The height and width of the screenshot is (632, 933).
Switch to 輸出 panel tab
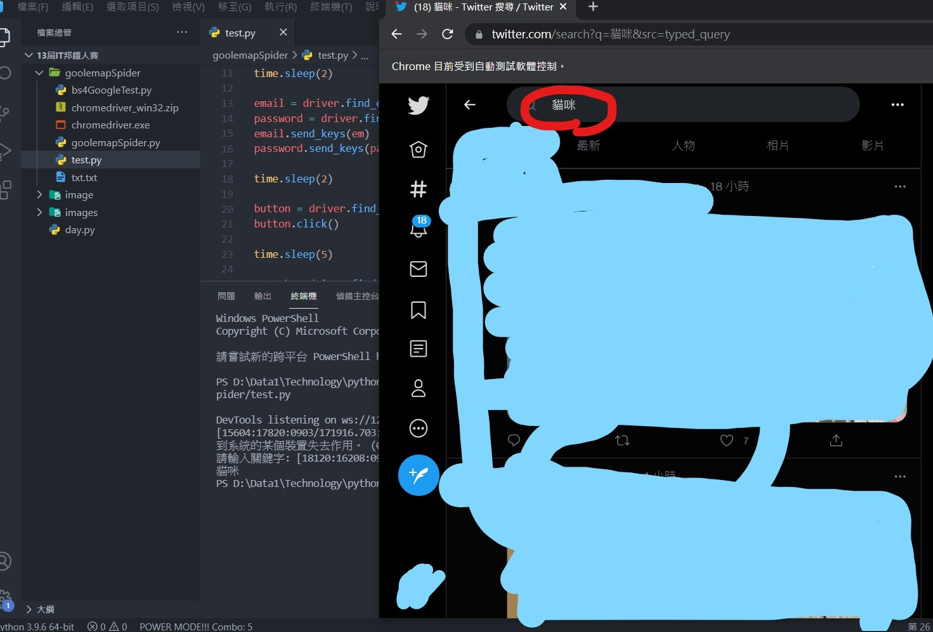coord(262,296)
